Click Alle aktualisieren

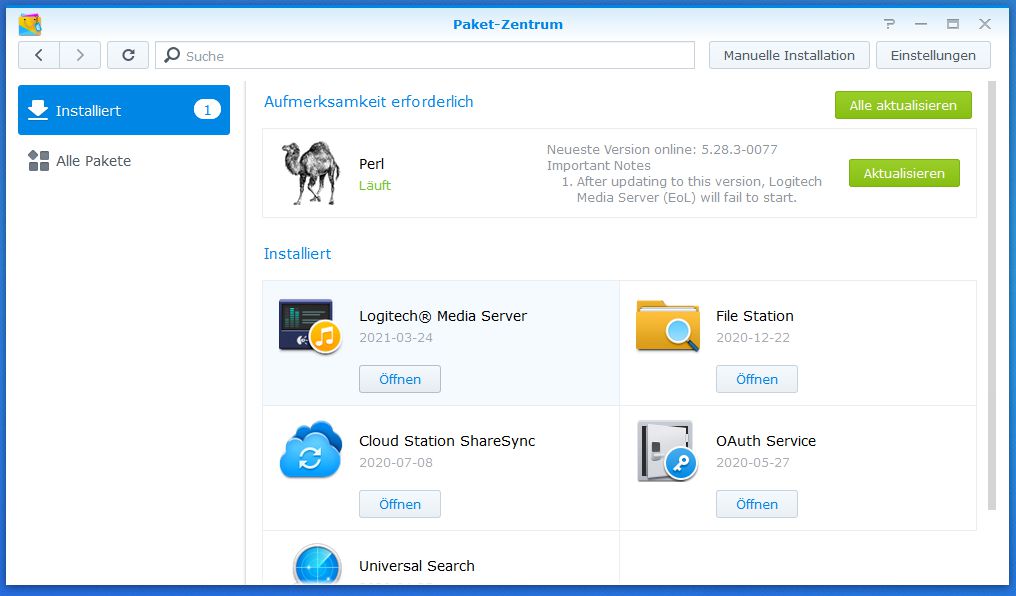[x=903, y=105]
